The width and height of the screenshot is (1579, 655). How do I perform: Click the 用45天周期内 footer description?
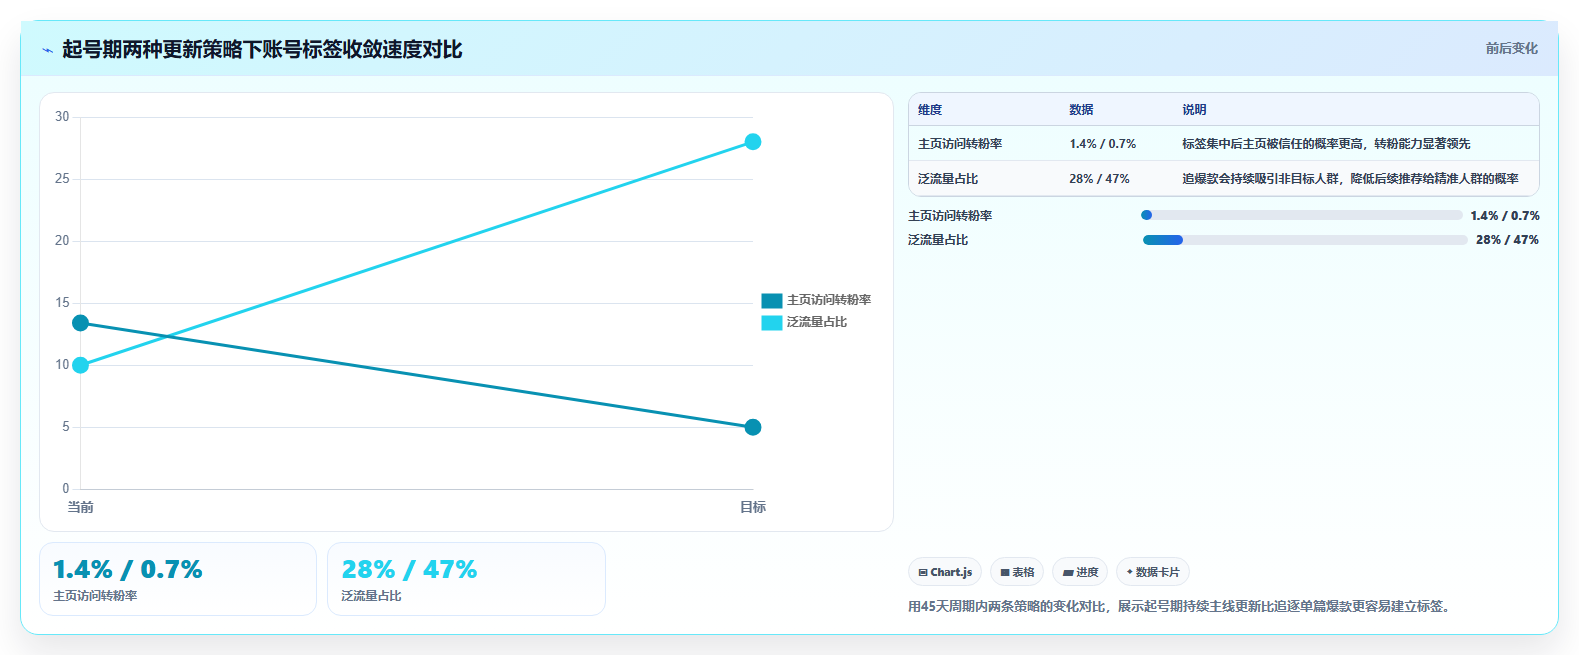[1181, 606]
